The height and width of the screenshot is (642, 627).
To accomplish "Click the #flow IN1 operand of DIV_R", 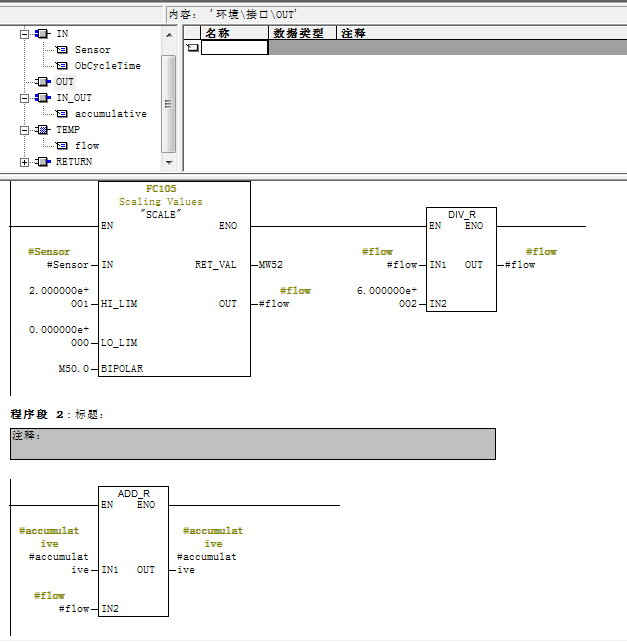I will [x=402, y=265].
